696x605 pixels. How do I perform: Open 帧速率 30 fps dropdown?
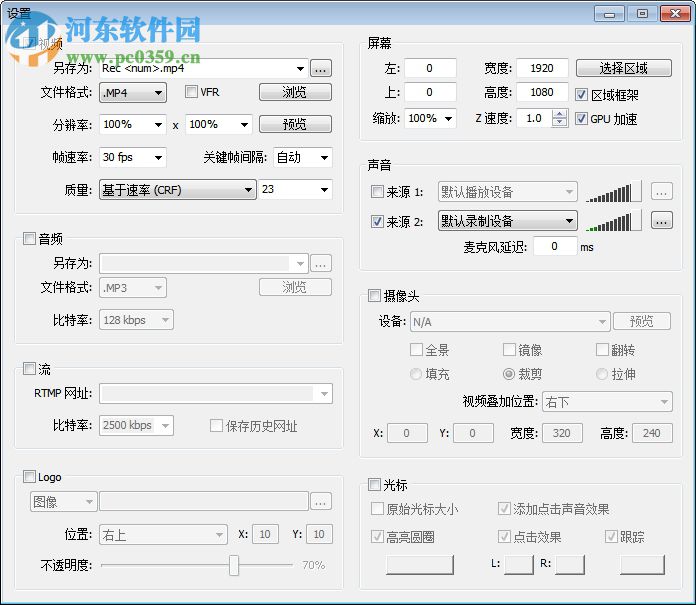(x=133, y=158)
